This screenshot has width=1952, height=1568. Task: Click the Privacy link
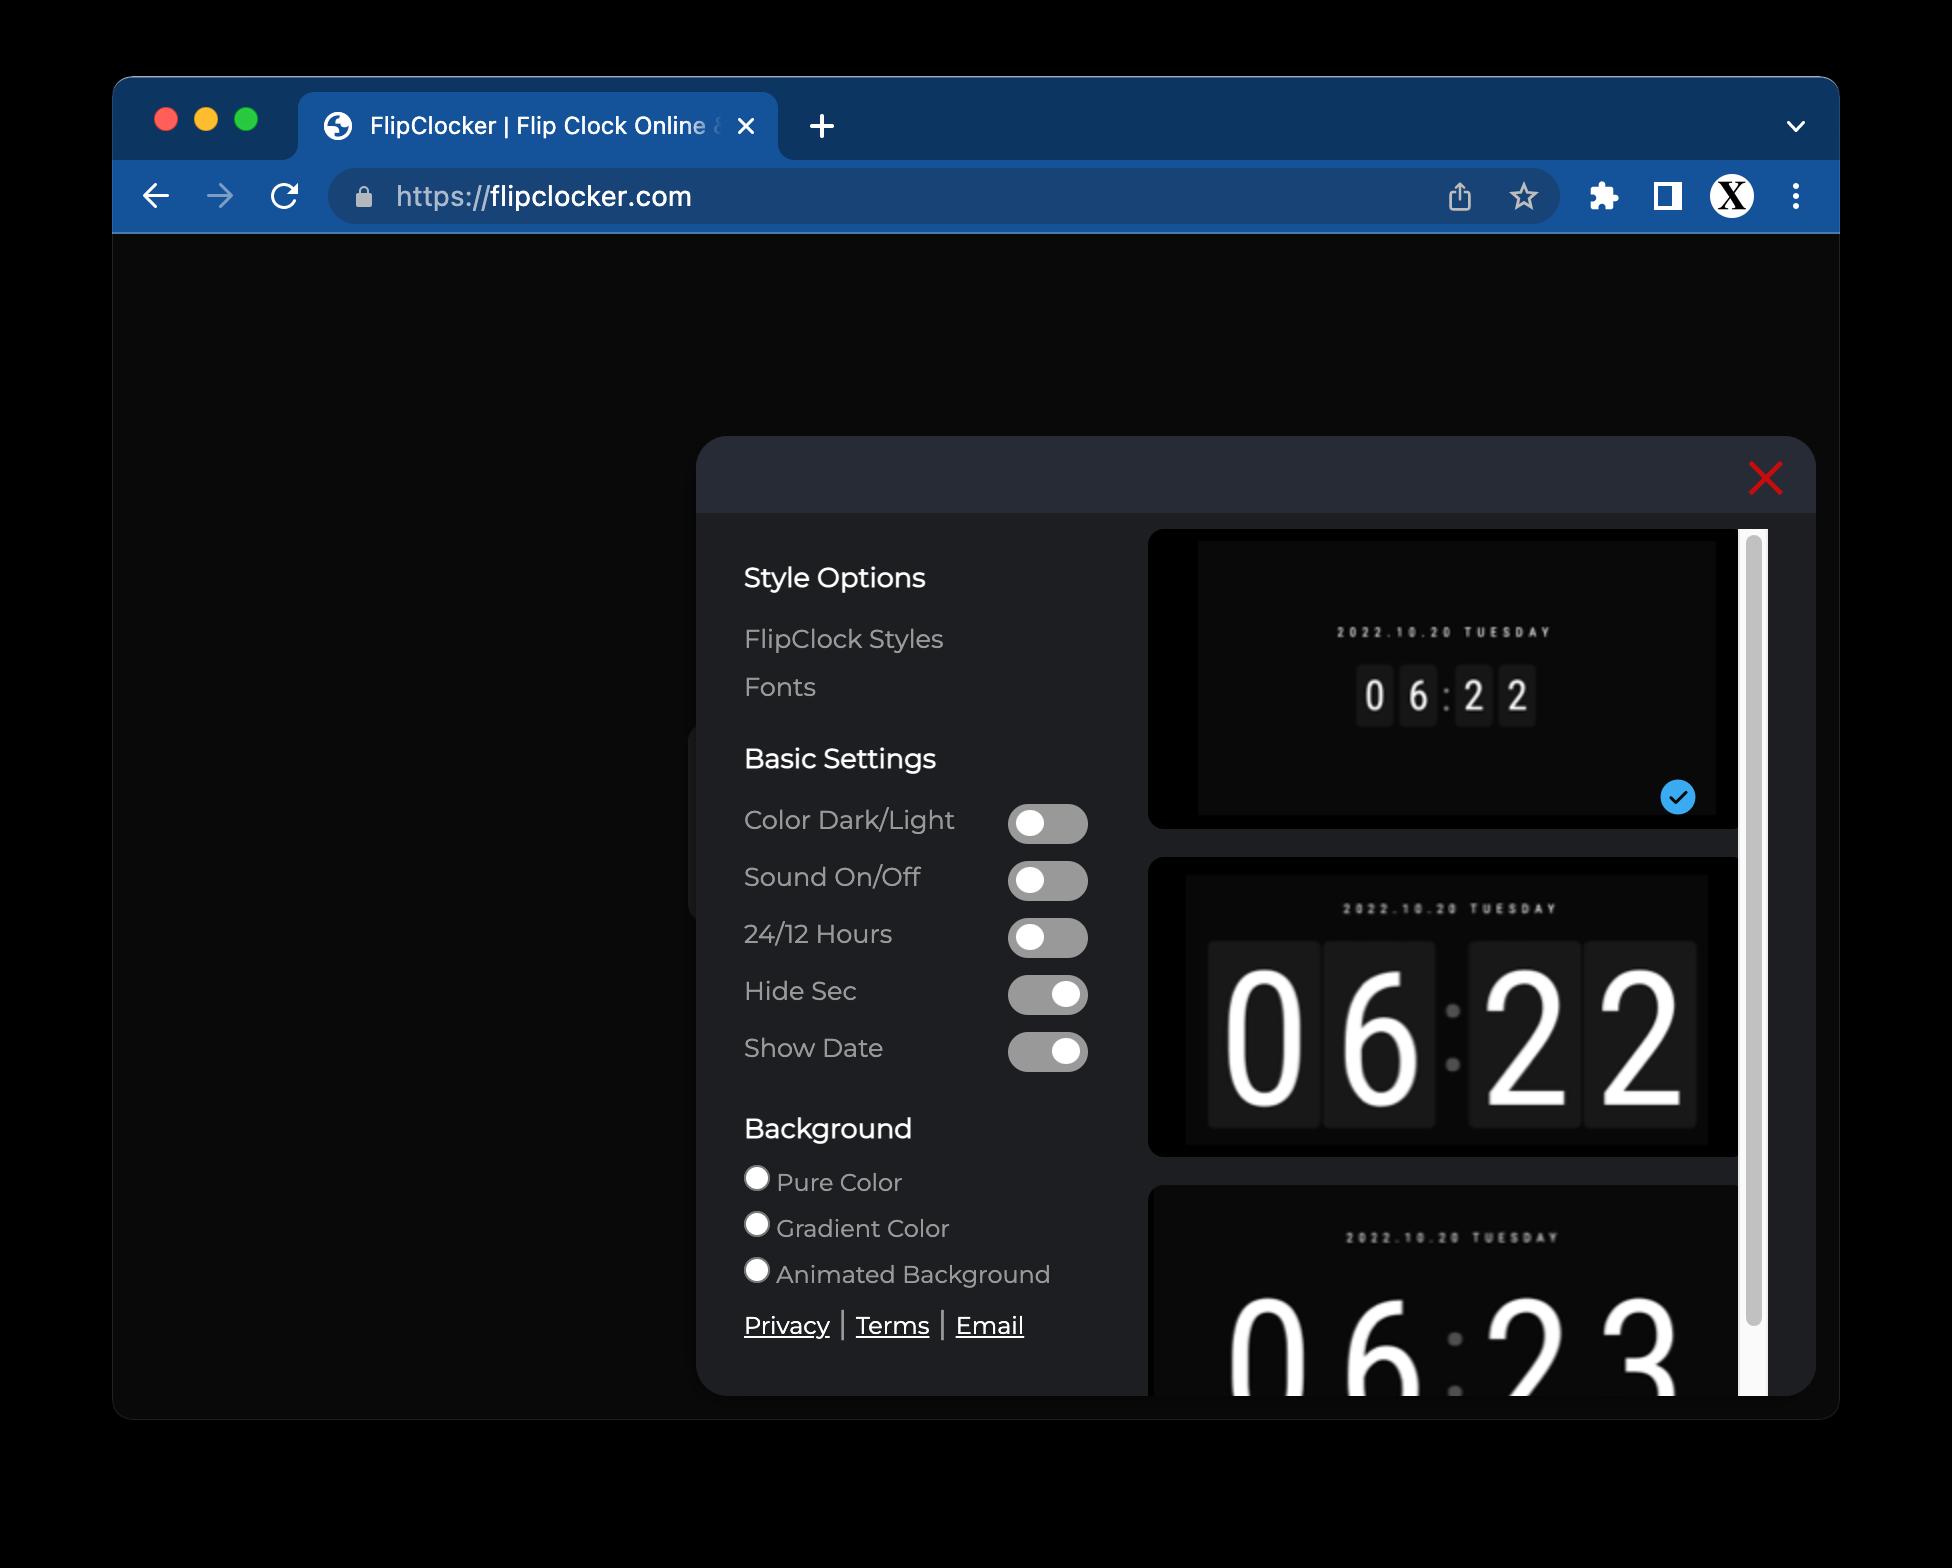(x=786, y=1325)
